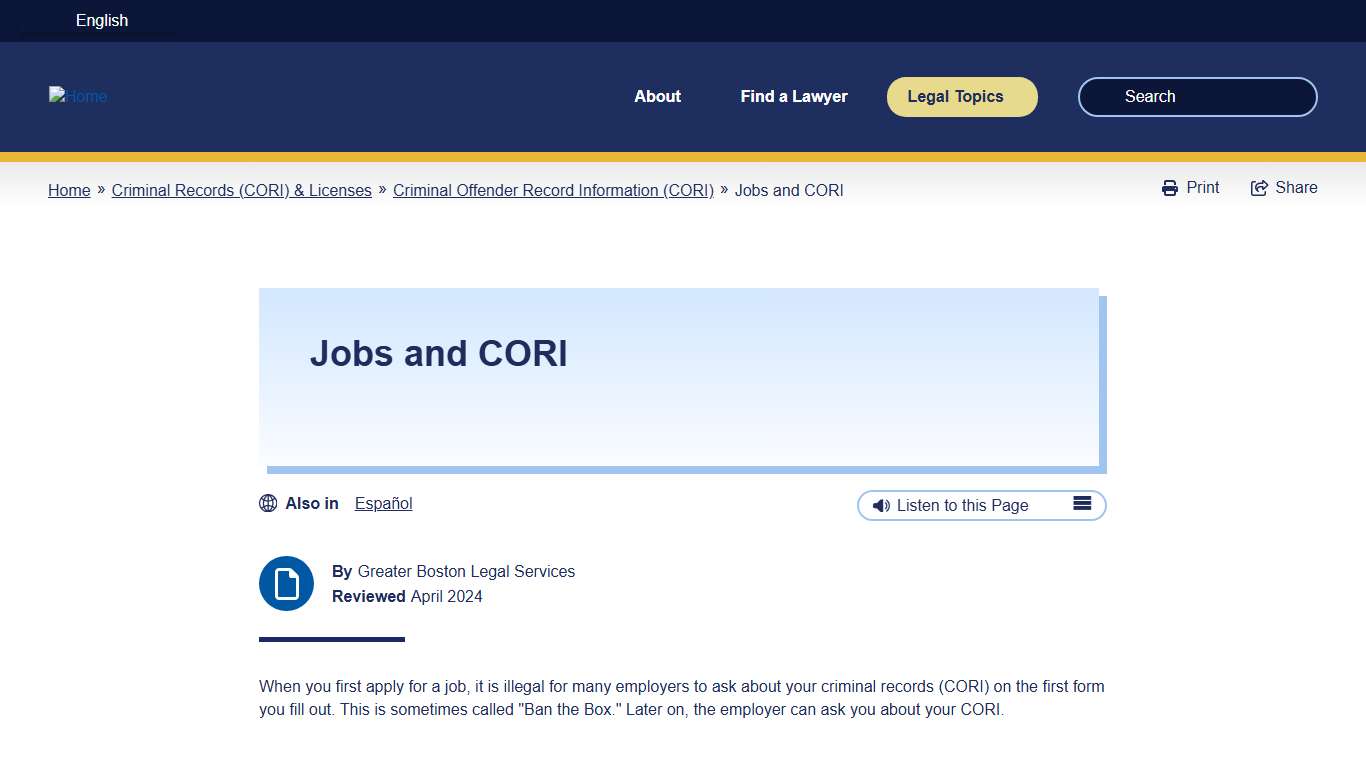1366x768 pixels.
Task: Click the Home logo in the header
Action: [x=78, y=96]
